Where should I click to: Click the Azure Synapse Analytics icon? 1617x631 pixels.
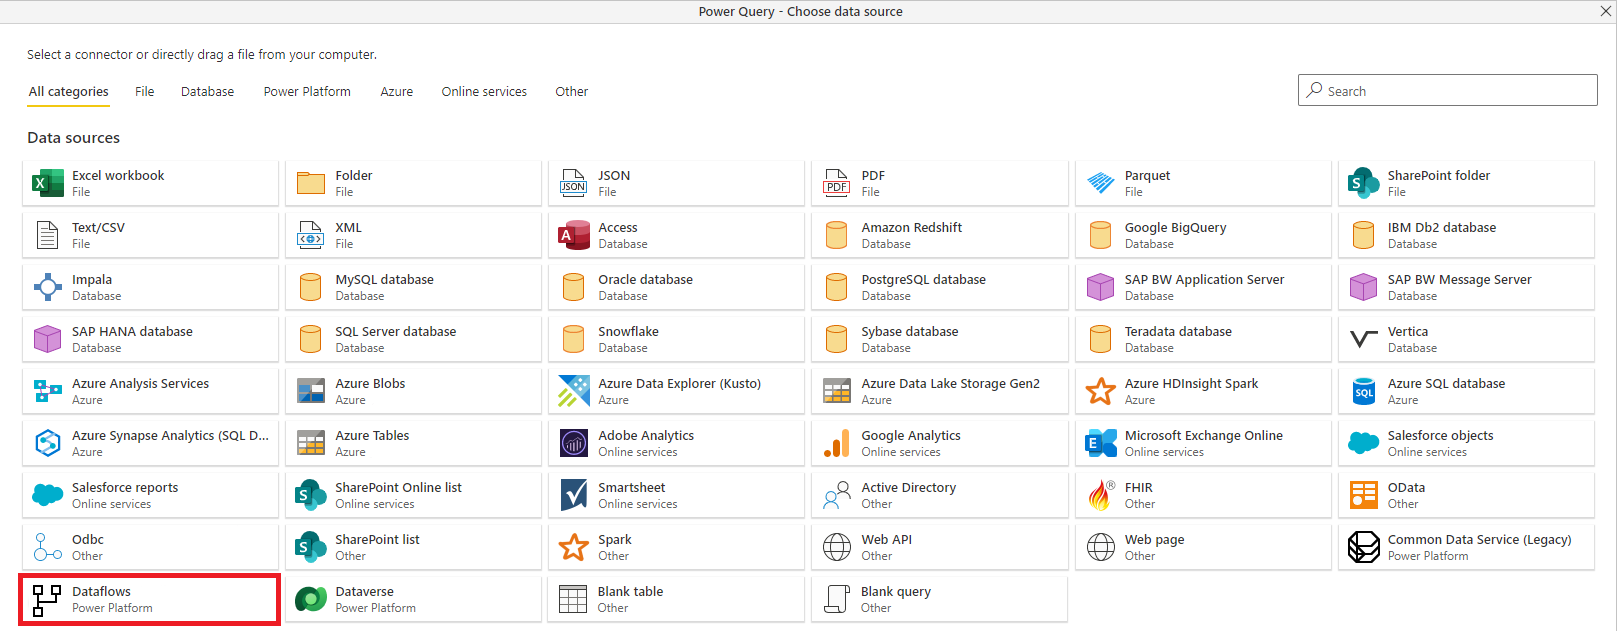point(47,443)
